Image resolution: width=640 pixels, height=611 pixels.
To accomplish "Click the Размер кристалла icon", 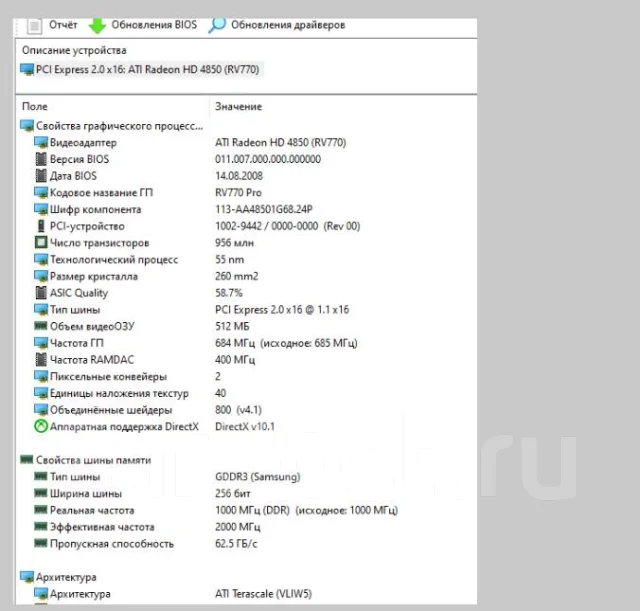I will [41, 276].
